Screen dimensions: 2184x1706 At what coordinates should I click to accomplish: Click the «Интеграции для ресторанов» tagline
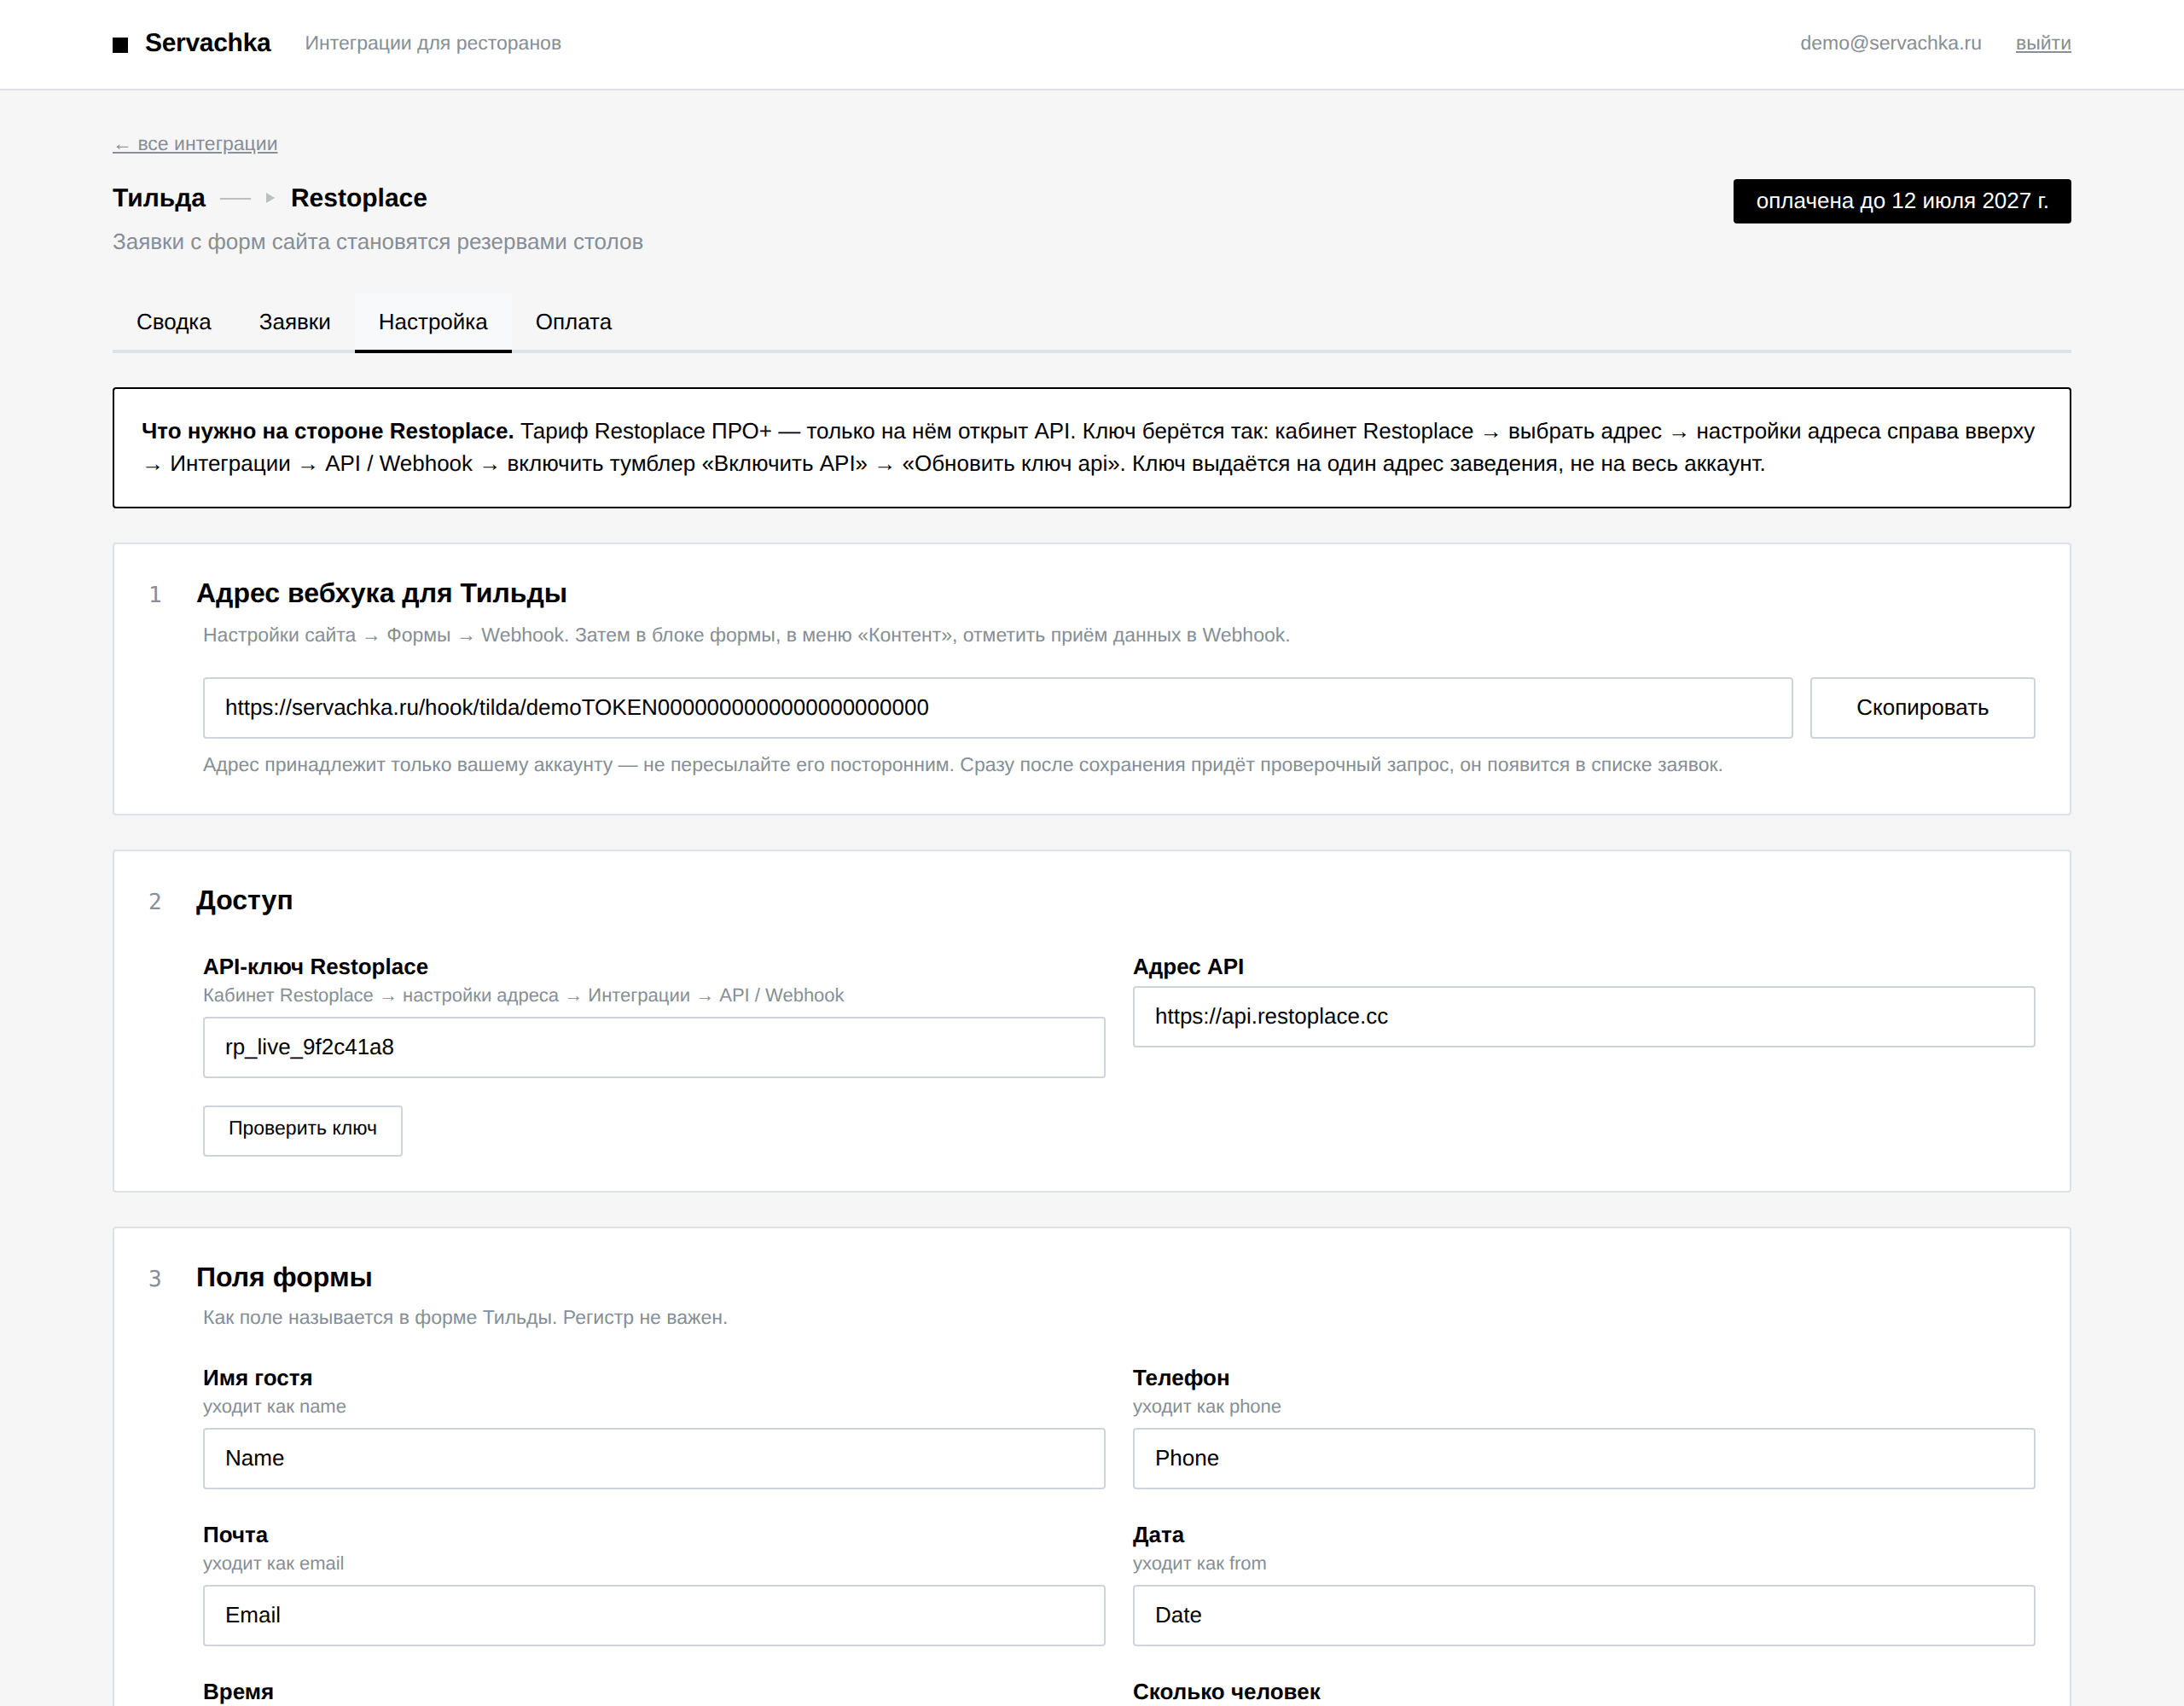tap(433, 43)
